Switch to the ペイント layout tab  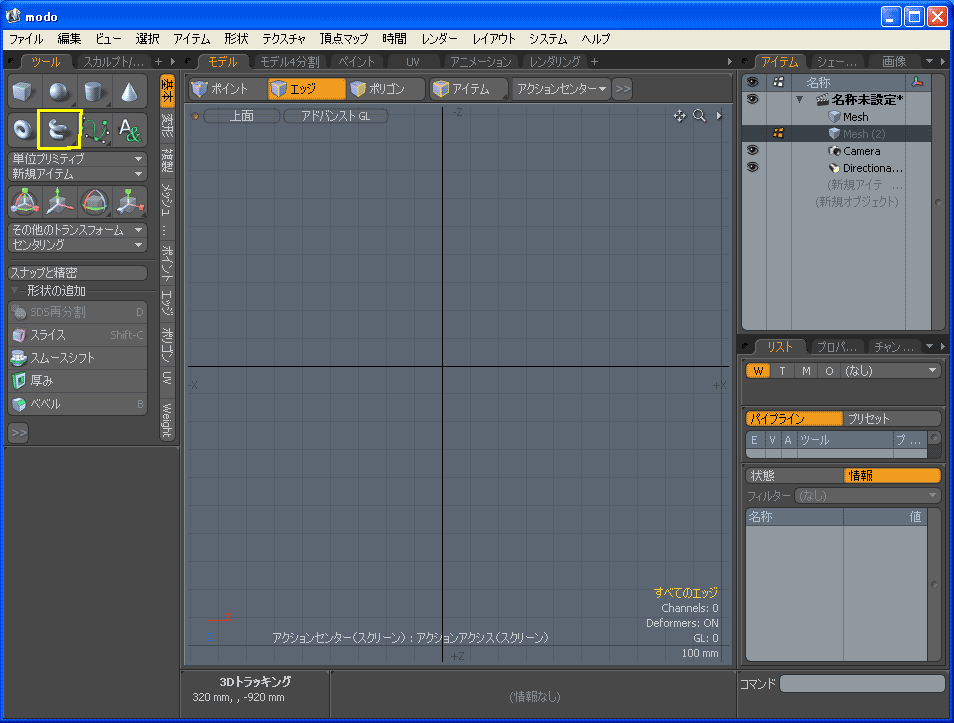pyautogui.click(x=357, y=62)
